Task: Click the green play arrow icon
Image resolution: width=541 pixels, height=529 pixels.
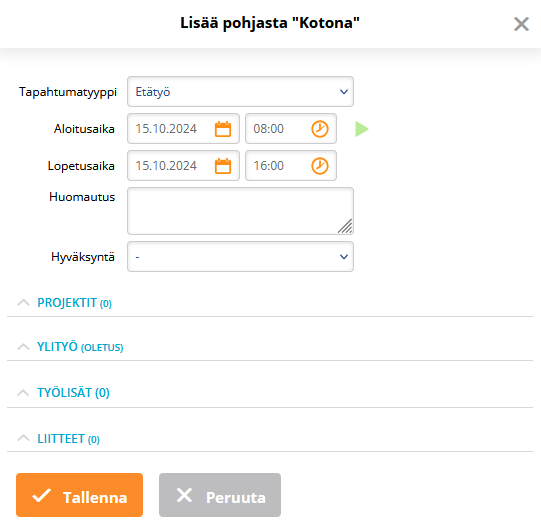Action: tap(362, 129)
